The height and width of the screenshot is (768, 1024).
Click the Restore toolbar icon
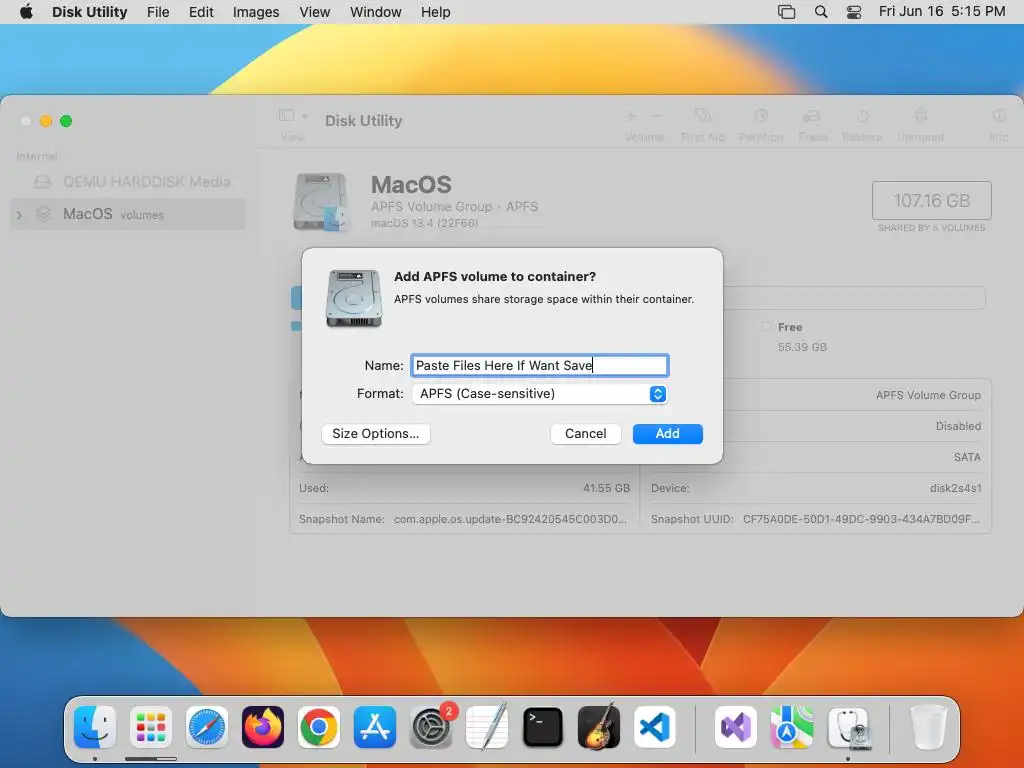tap(862, 116)
